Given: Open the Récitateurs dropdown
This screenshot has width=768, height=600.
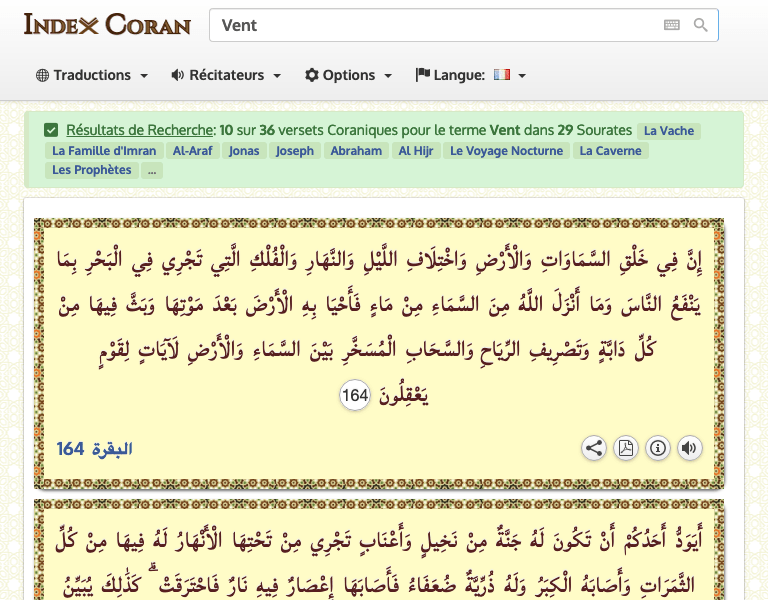Looking at the screenshot, I should 226,75.
